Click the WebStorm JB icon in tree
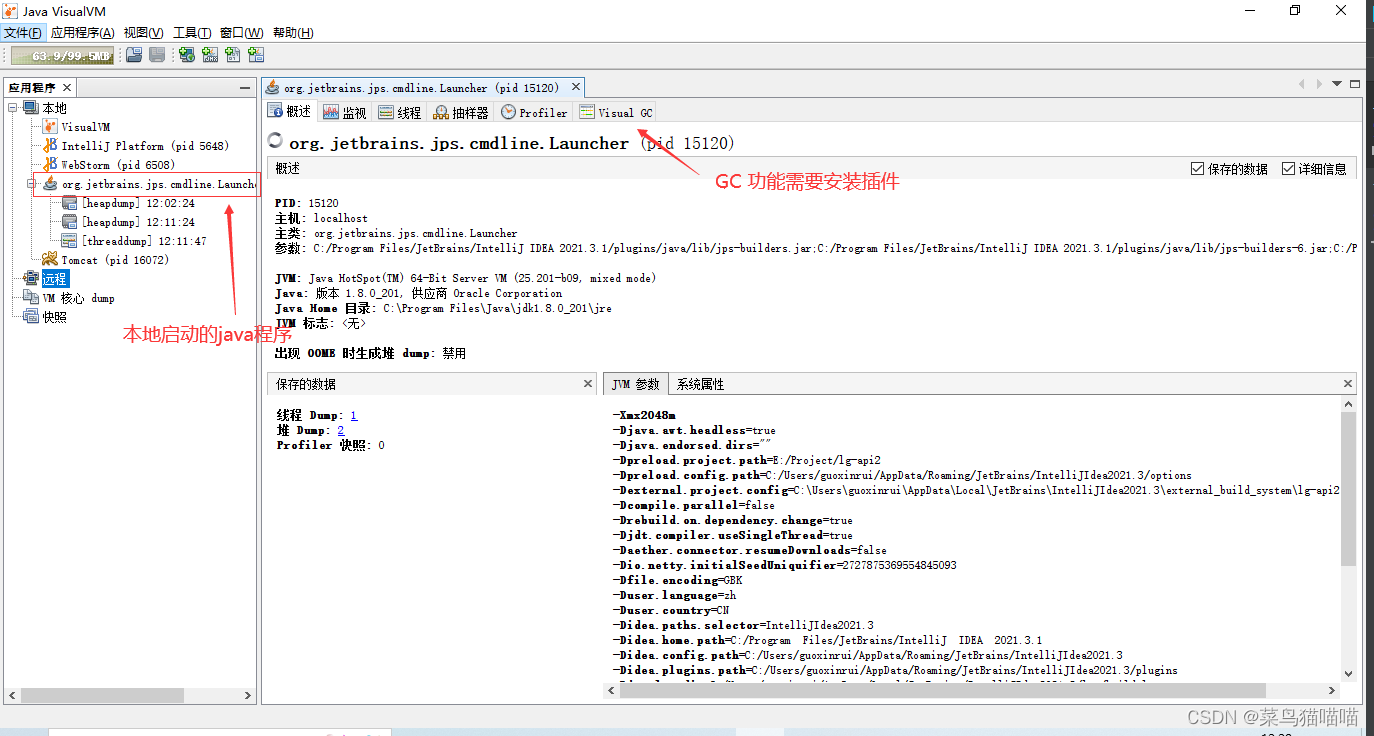Viewport: 1374px width, 736px height. click(x=50, y=165)
